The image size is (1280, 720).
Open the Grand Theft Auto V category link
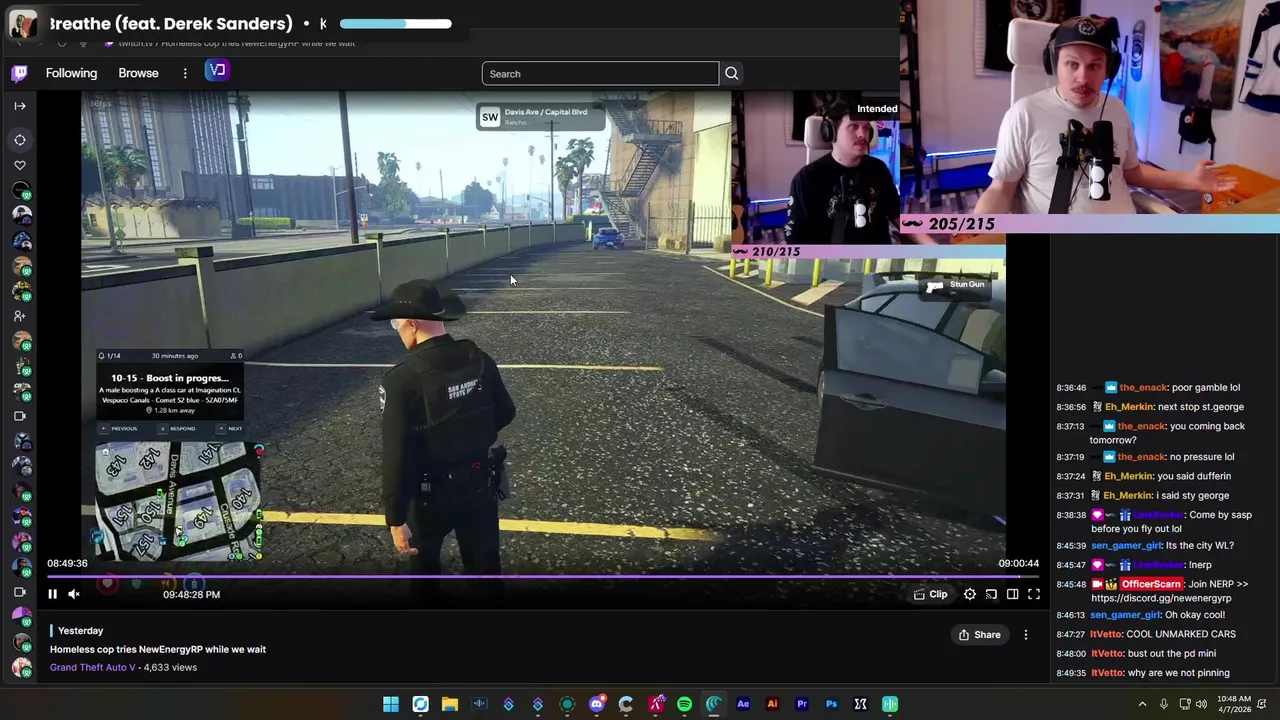coord(92,667)
